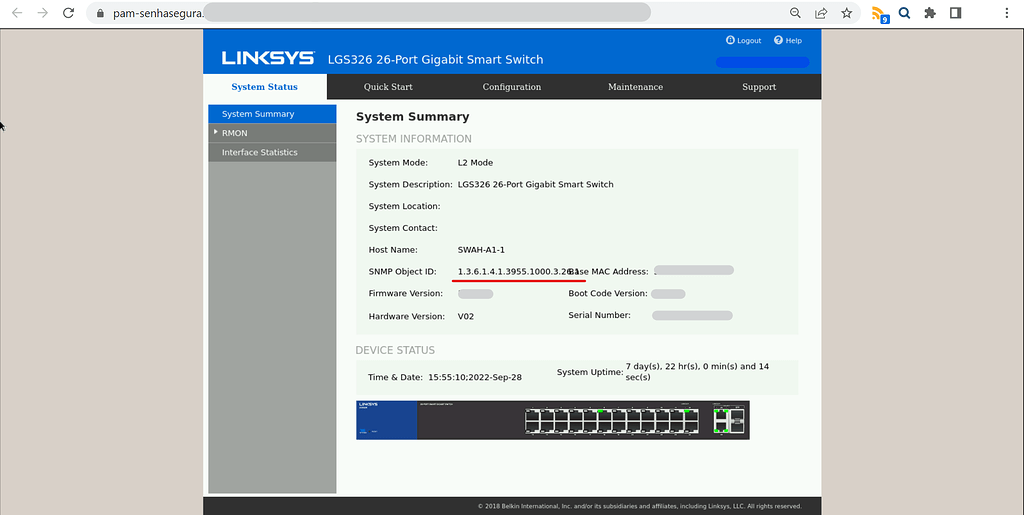Click the Belkin copyright footer text
Screen dimensions: 1024x515
click(639, 506)
